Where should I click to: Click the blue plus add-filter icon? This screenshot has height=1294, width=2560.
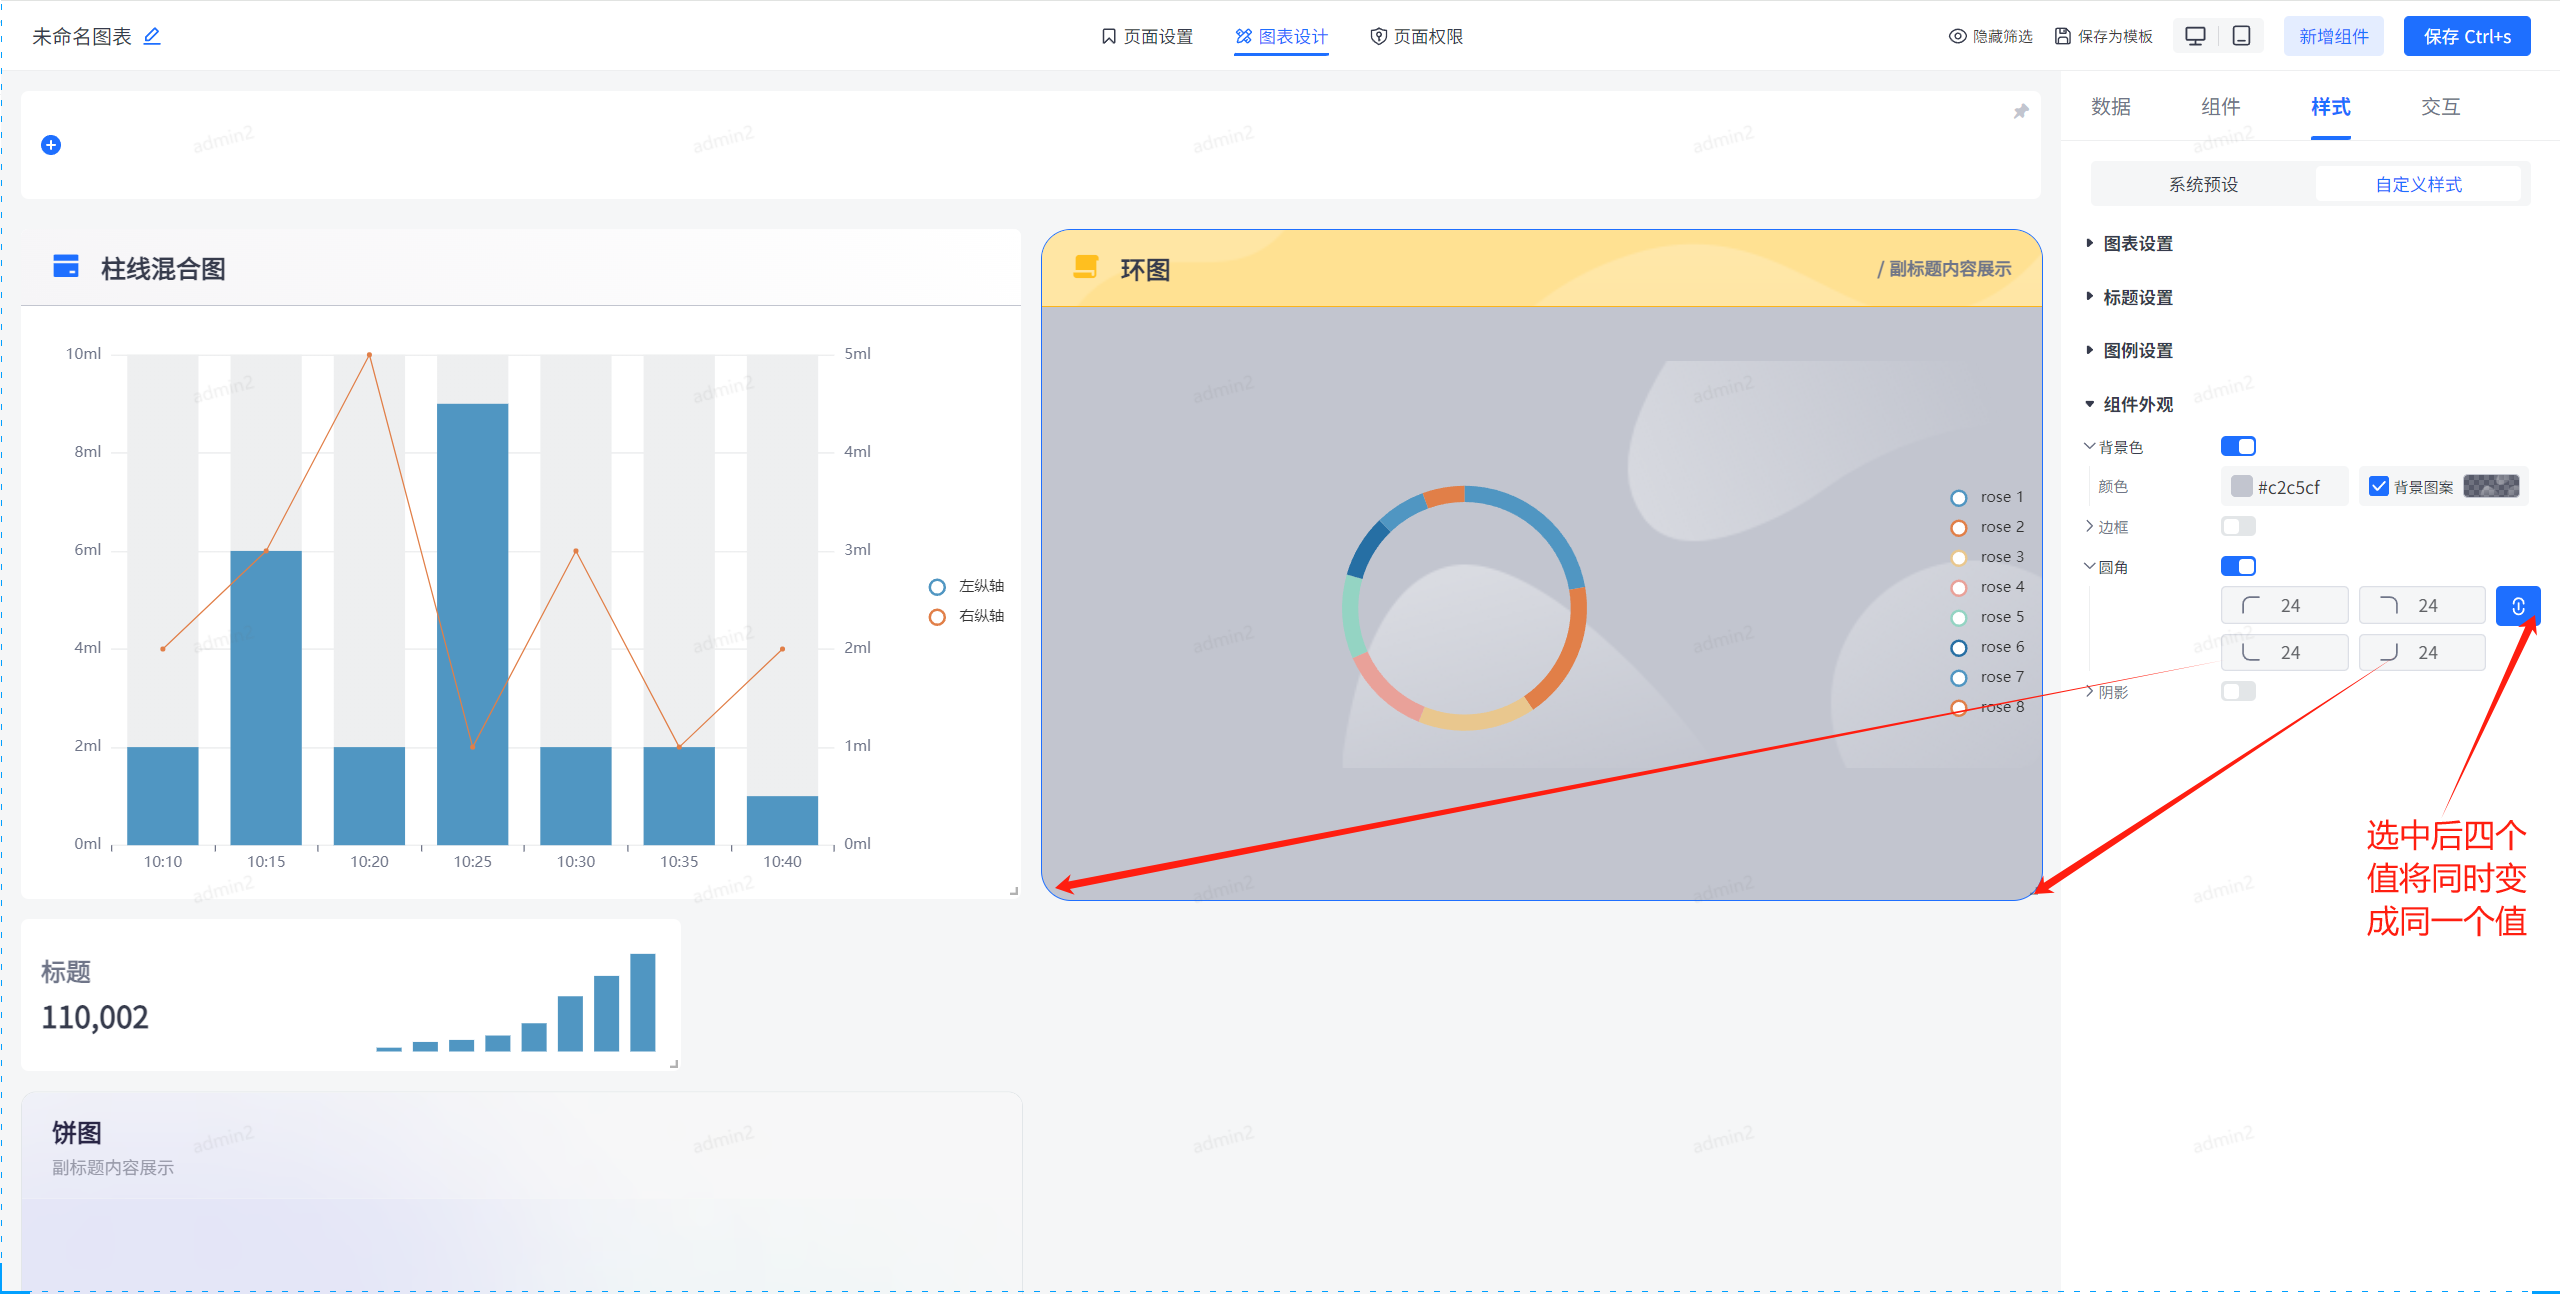[51, 145]
